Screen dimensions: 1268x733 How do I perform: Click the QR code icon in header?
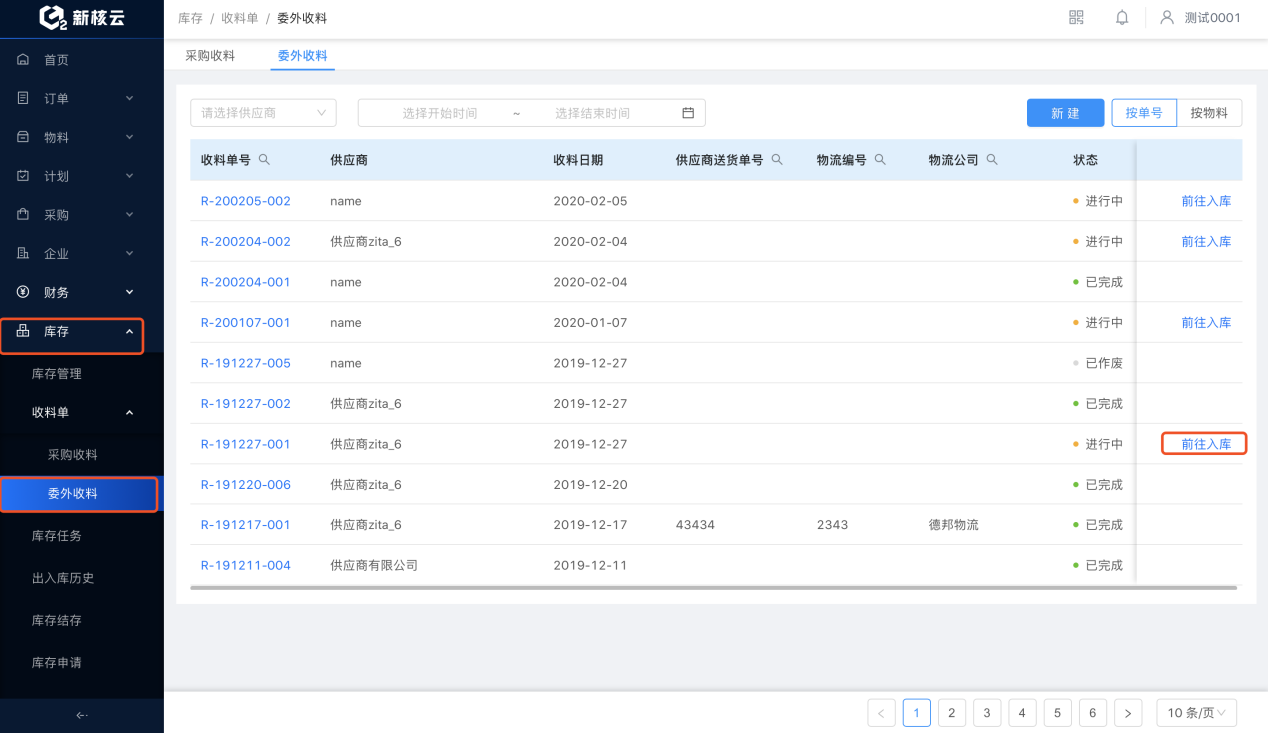[1076, 17]
